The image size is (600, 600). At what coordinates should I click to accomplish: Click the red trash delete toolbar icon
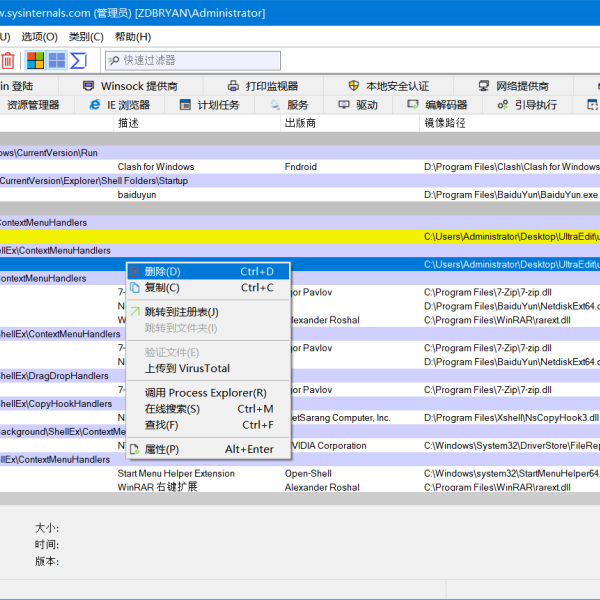(x=8, y=60)
